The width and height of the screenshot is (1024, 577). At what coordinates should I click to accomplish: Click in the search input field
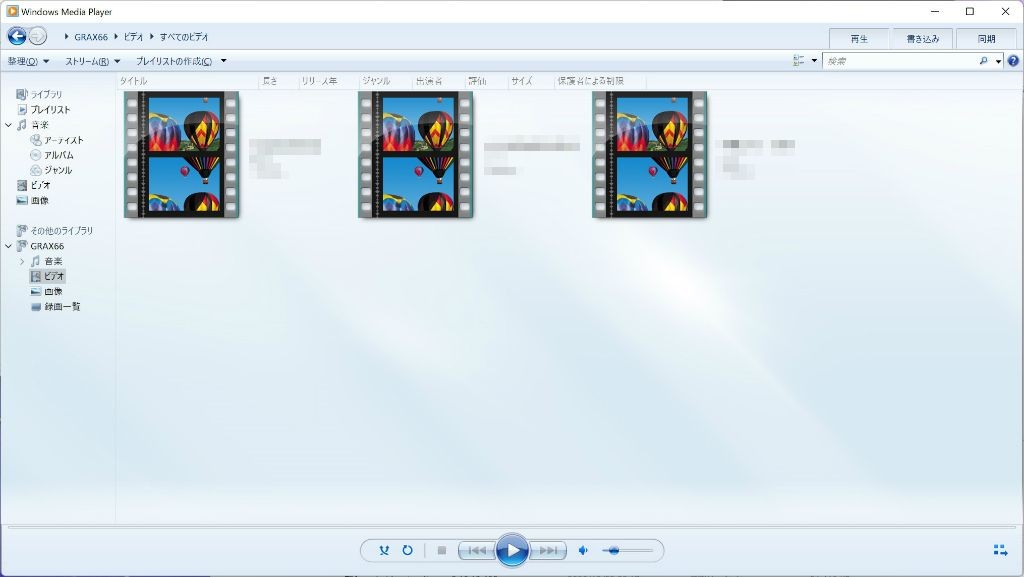tap(900, 61)
